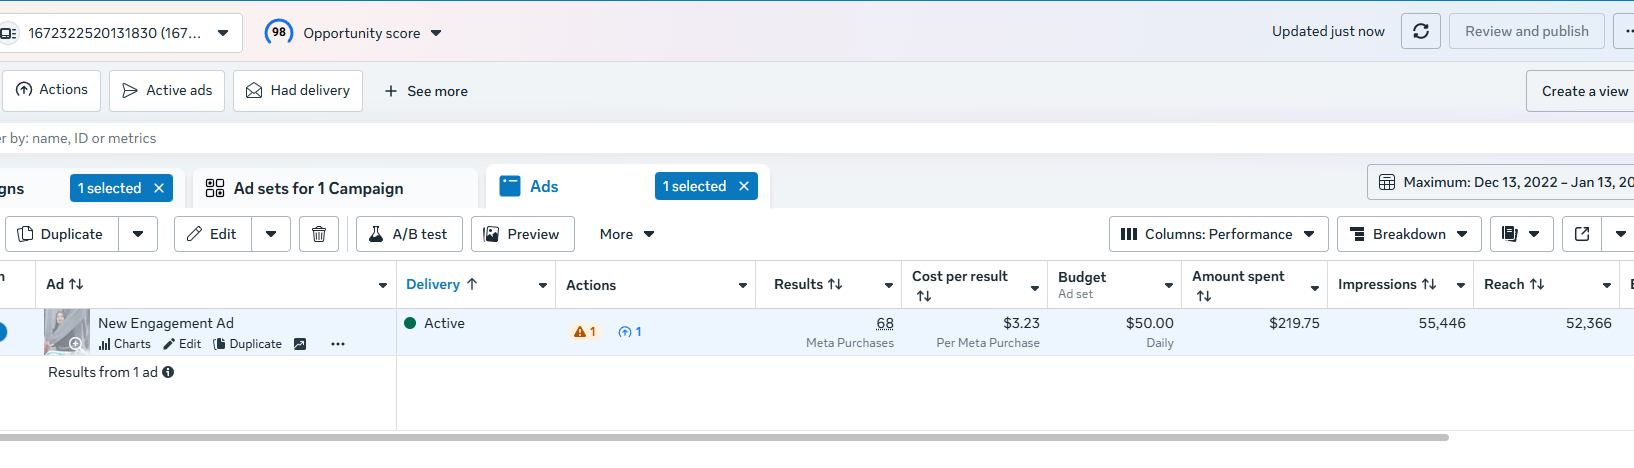
Task: Clear the Ads tab '1 selected' filter
Action: 744,186
